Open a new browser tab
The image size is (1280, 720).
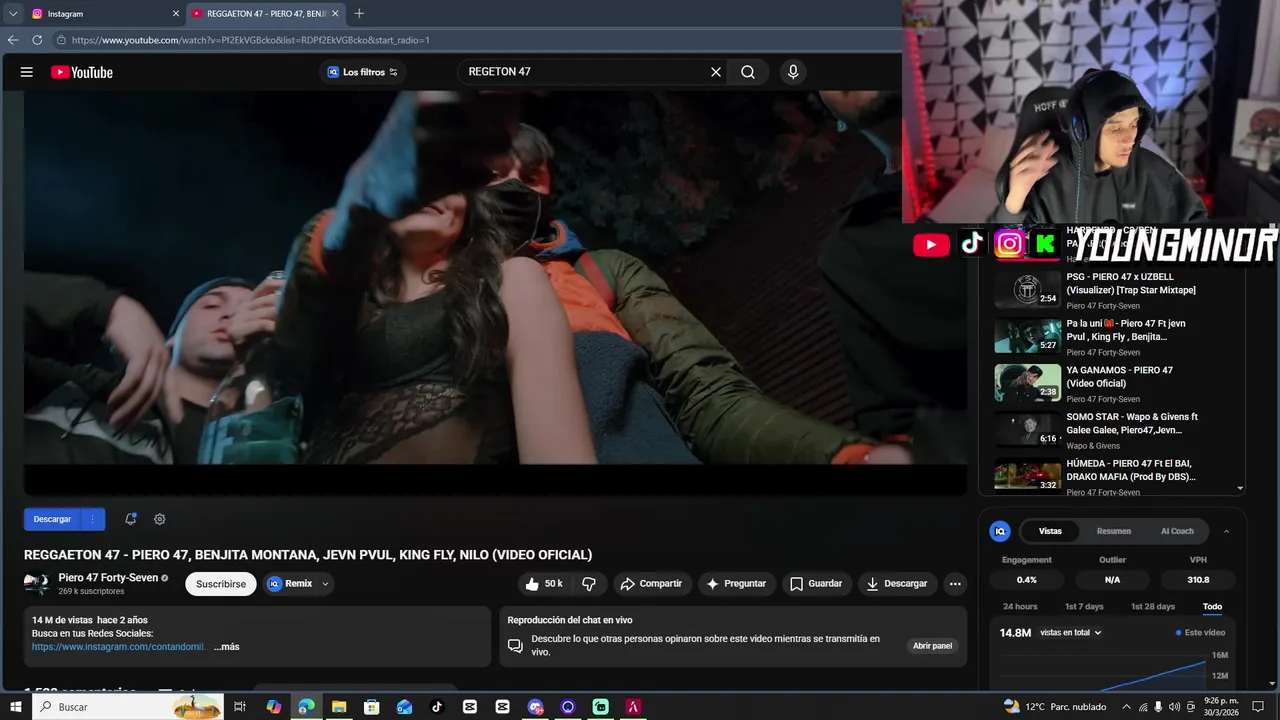tap(359, 14)
